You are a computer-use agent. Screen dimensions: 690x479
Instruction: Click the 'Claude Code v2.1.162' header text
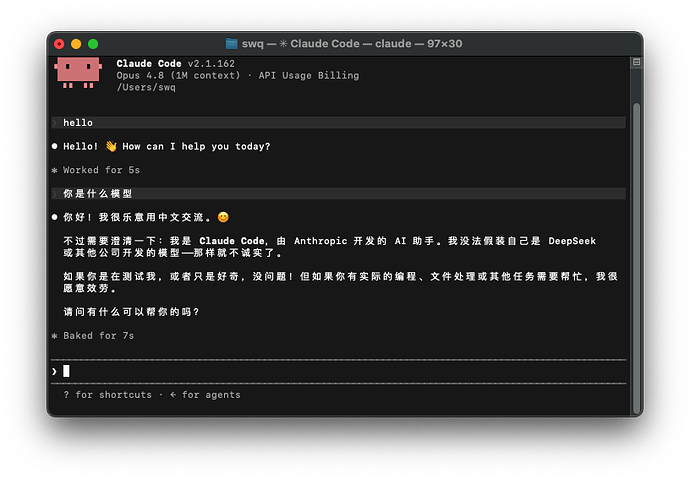pyautogui.click(x=175, y=63)
